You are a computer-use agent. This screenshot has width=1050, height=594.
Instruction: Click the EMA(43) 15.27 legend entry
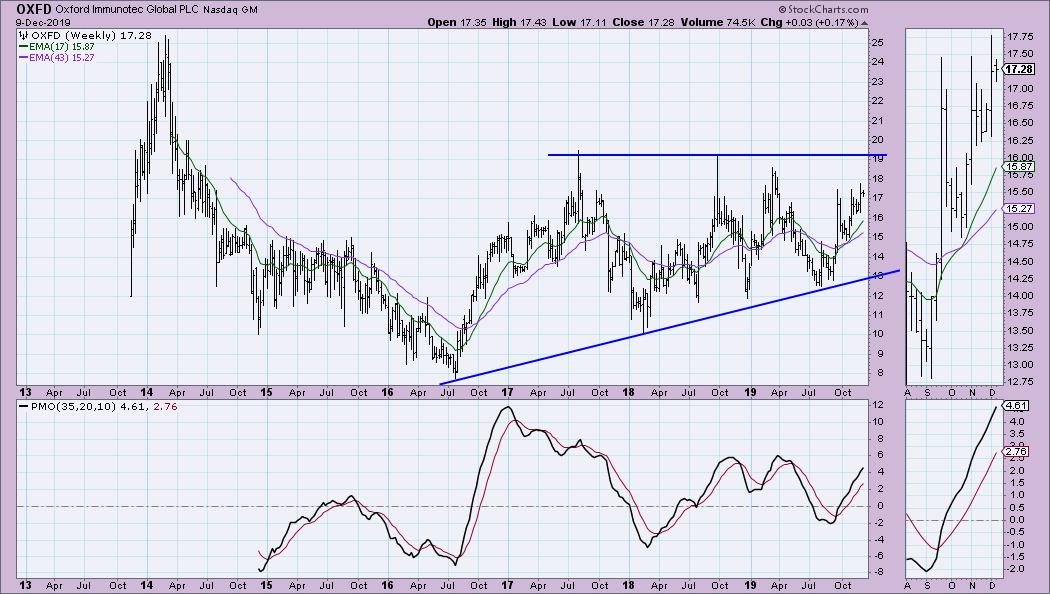tap(57, 58)
